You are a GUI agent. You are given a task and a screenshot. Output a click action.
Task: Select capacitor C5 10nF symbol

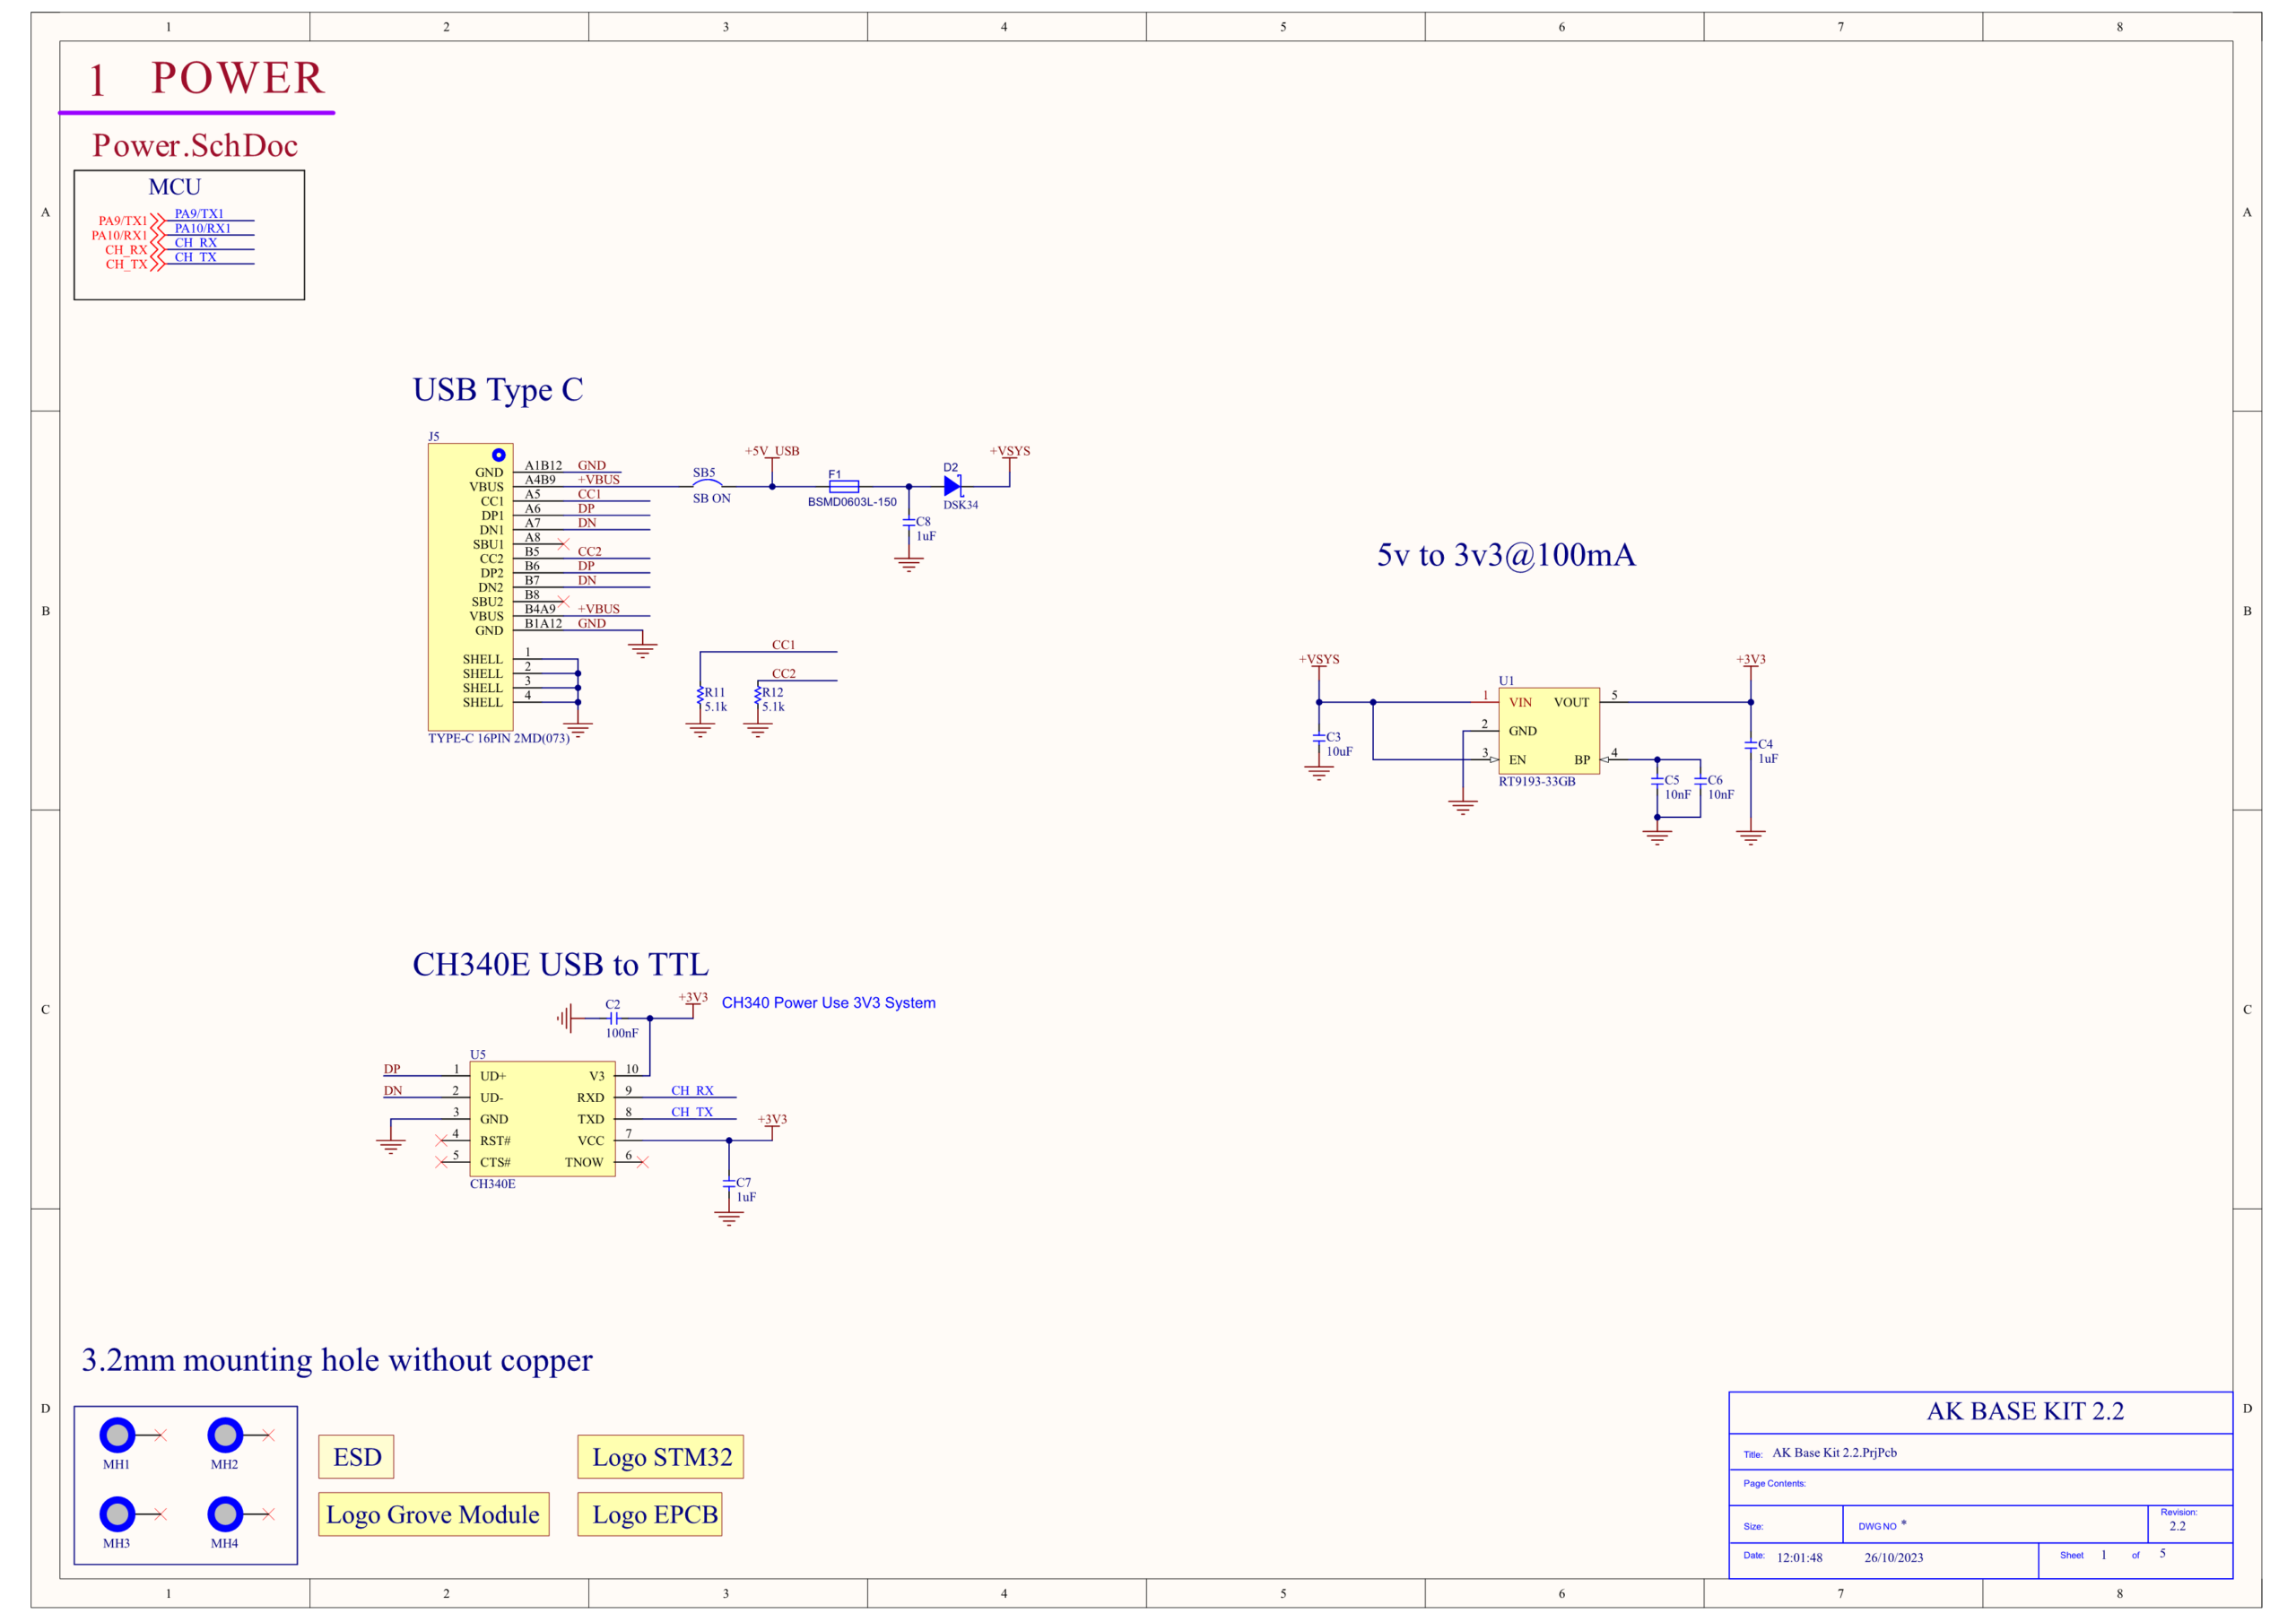[x=1657, y=781]
